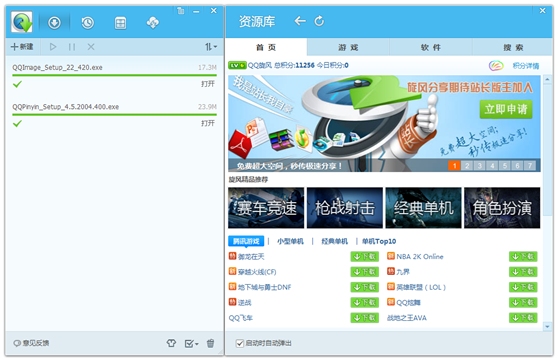Viewport: 558px width, 360px height.
Task: Download 地下城与勇士DNF game
Action: pos(364,287)
